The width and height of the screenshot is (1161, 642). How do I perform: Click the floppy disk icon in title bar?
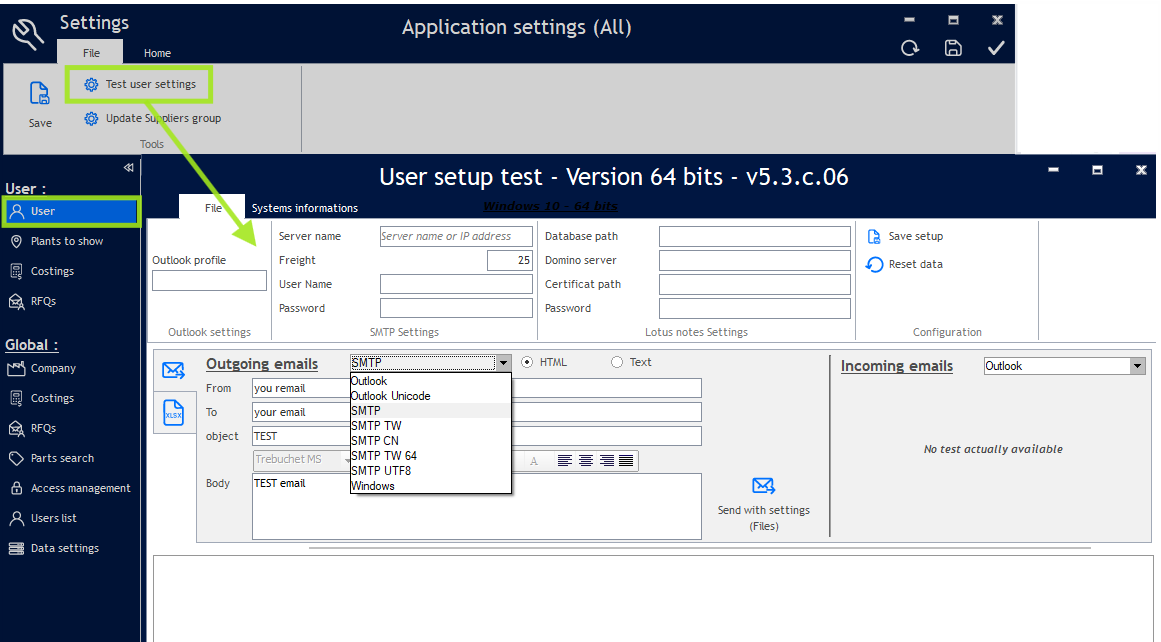[x=953, y=48]
